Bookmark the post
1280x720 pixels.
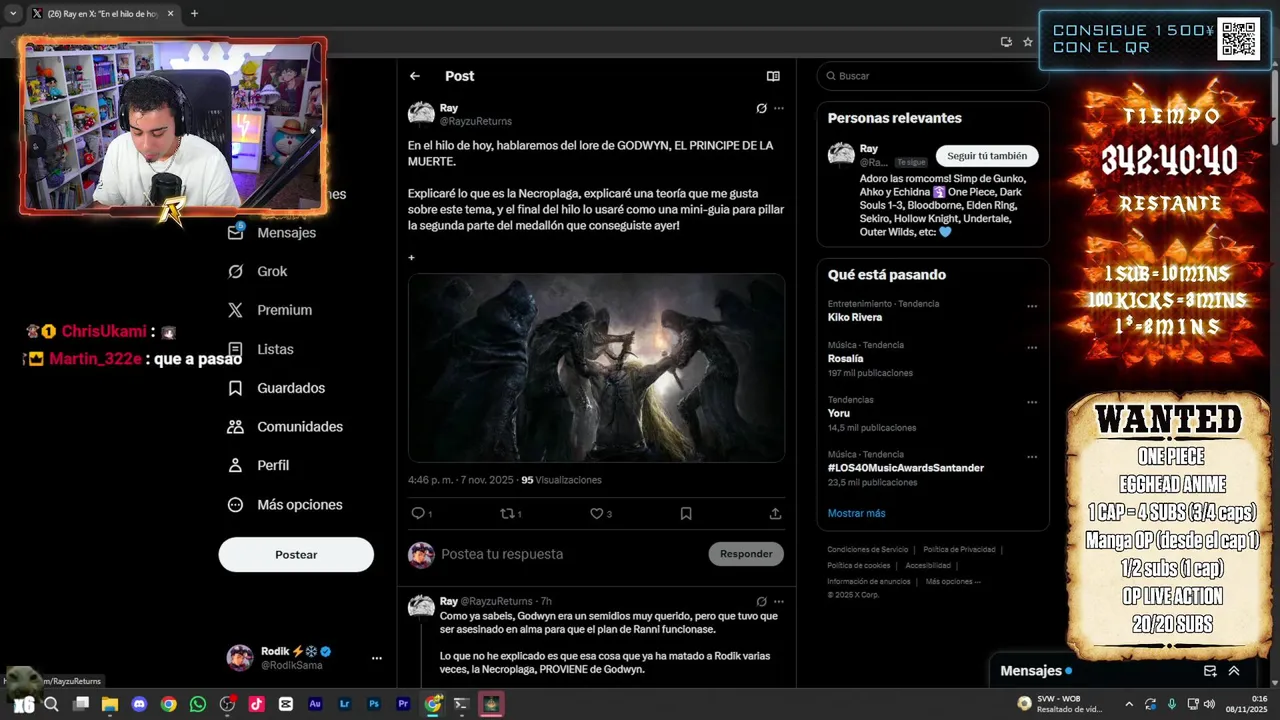click(686, 513)
